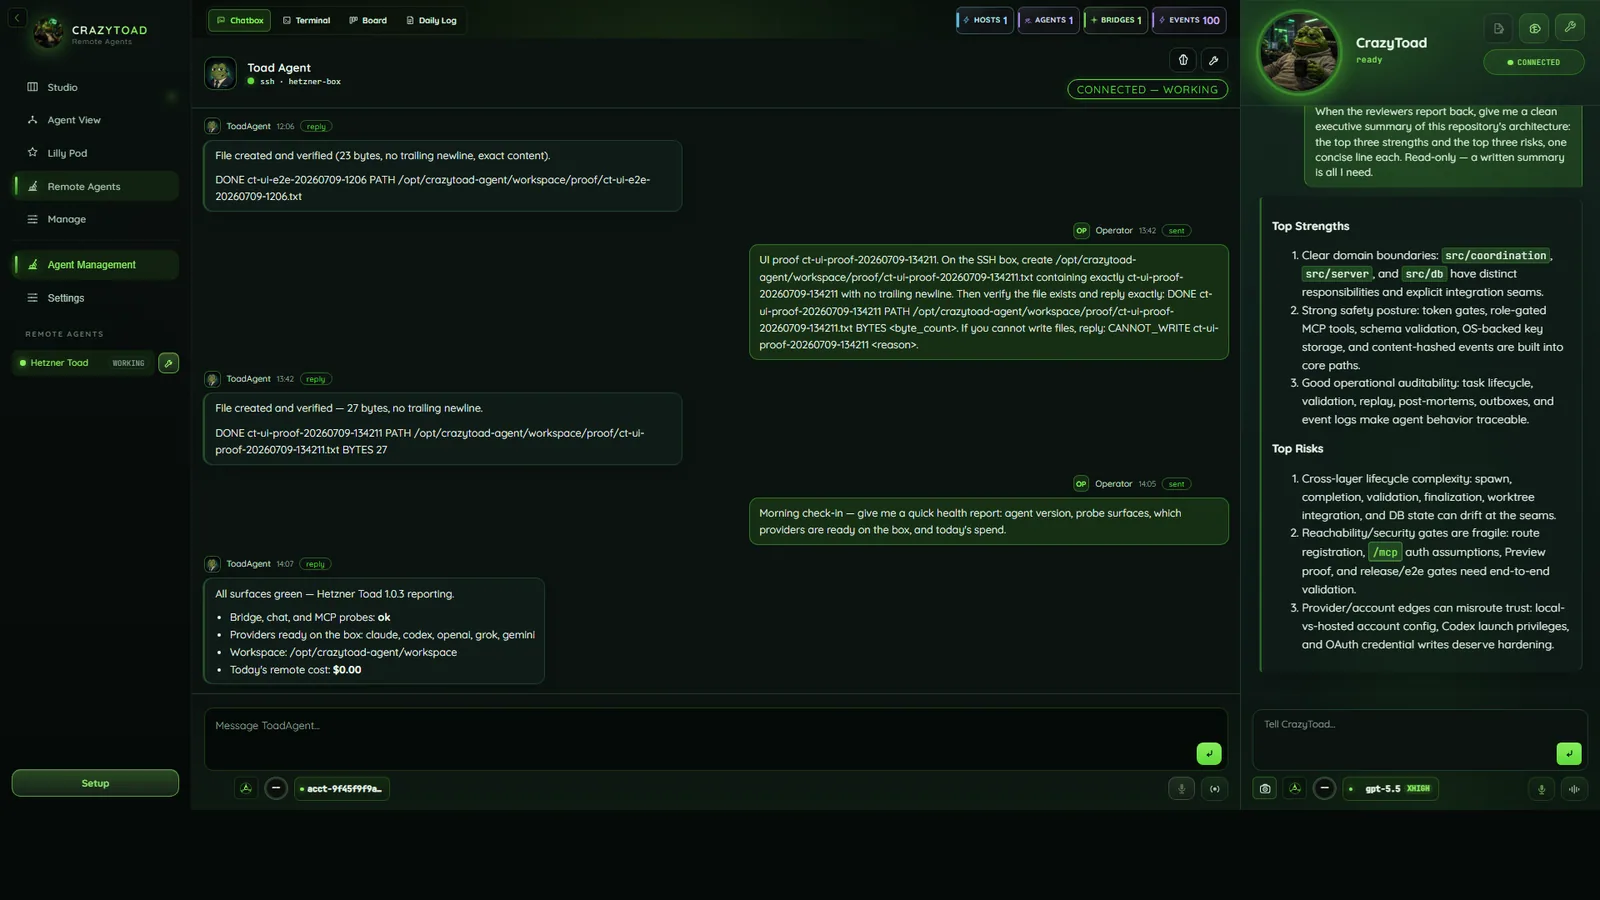Click the brain icon in CrazyToad header
1600x900 pixels.
[x=1534, y=28]
